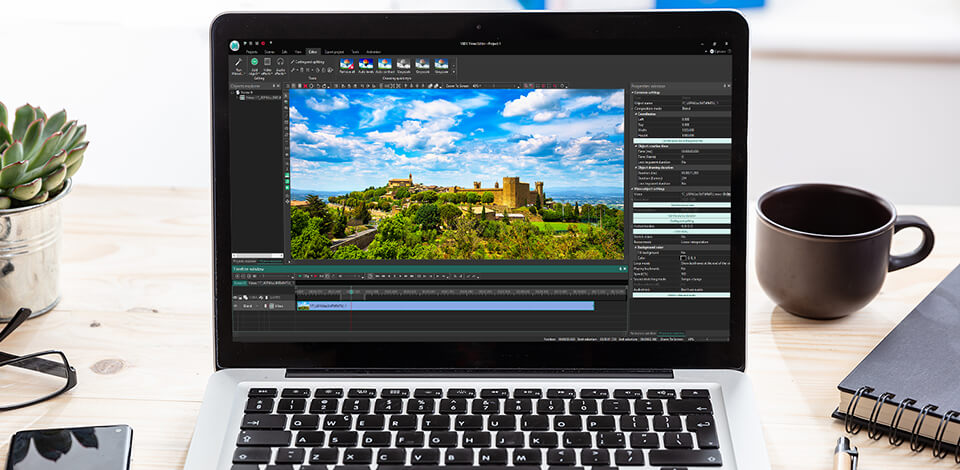Click the timeline playhead marker
This screenshot has width=960, height=470.
(351, 292)
